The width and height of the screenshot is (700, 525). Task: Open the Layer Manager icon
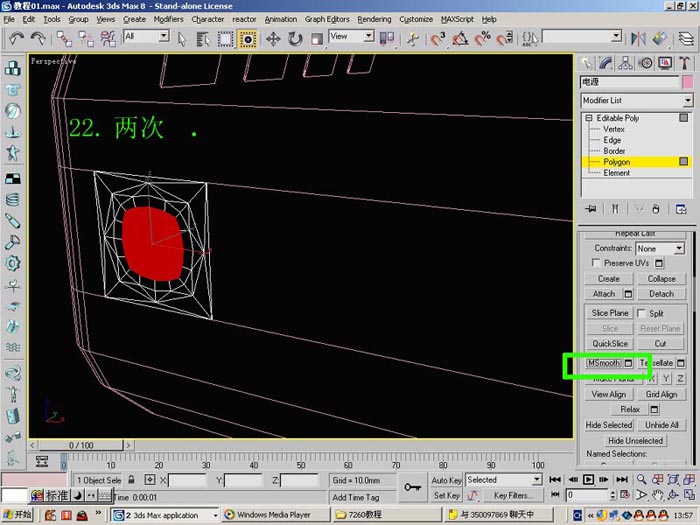(x=686, y=39)
